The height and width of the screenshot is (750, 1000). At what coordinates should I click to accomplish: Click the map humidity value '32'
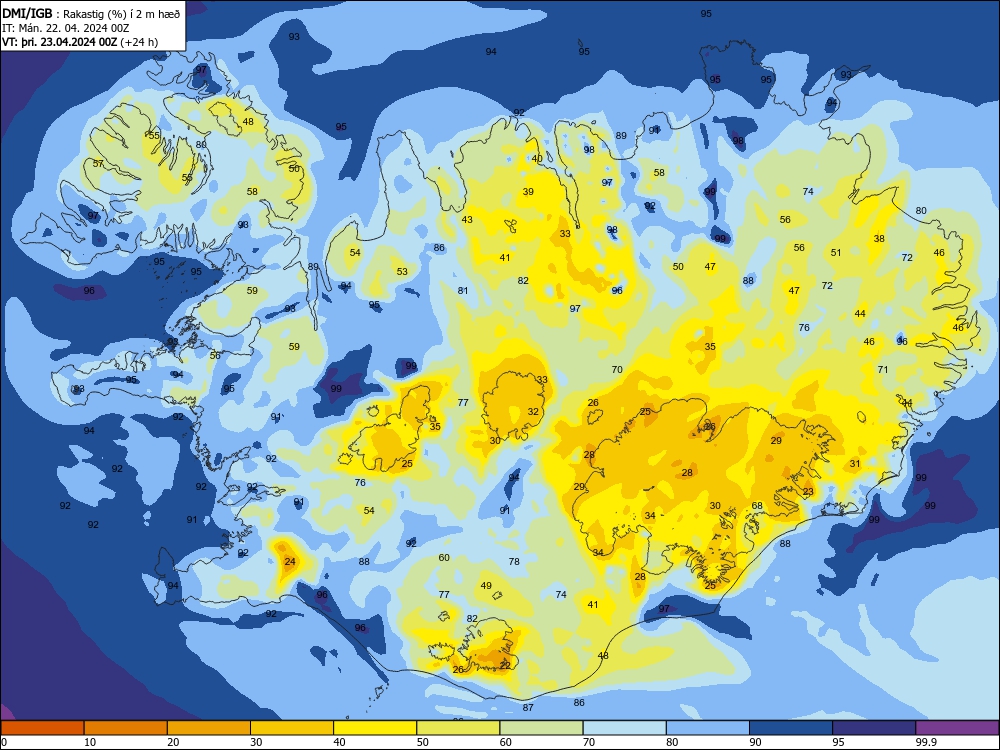pos(533,412)
